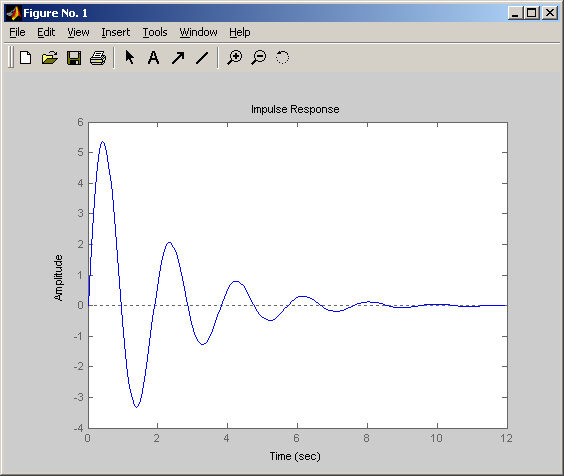Click the x-axis tick label '6'

[x=296, y=438]
